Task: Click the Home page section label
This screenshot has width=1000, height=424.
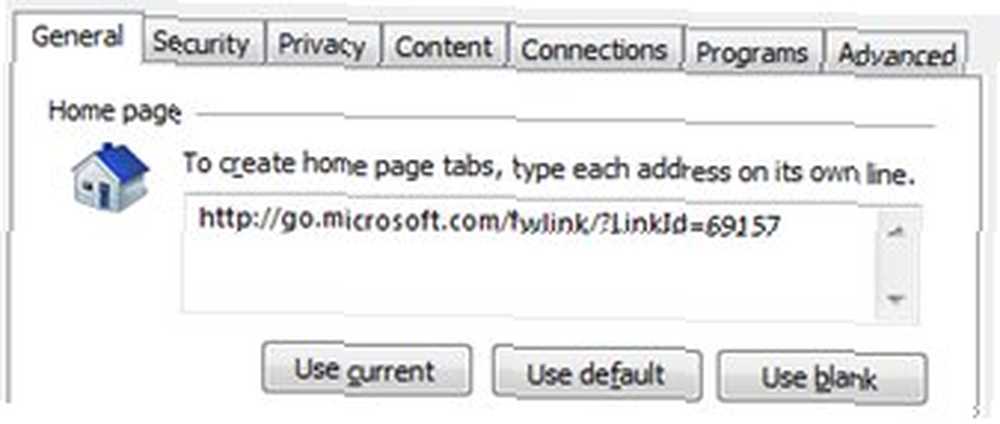Action: pyautogui.click(x=115, y=112)
